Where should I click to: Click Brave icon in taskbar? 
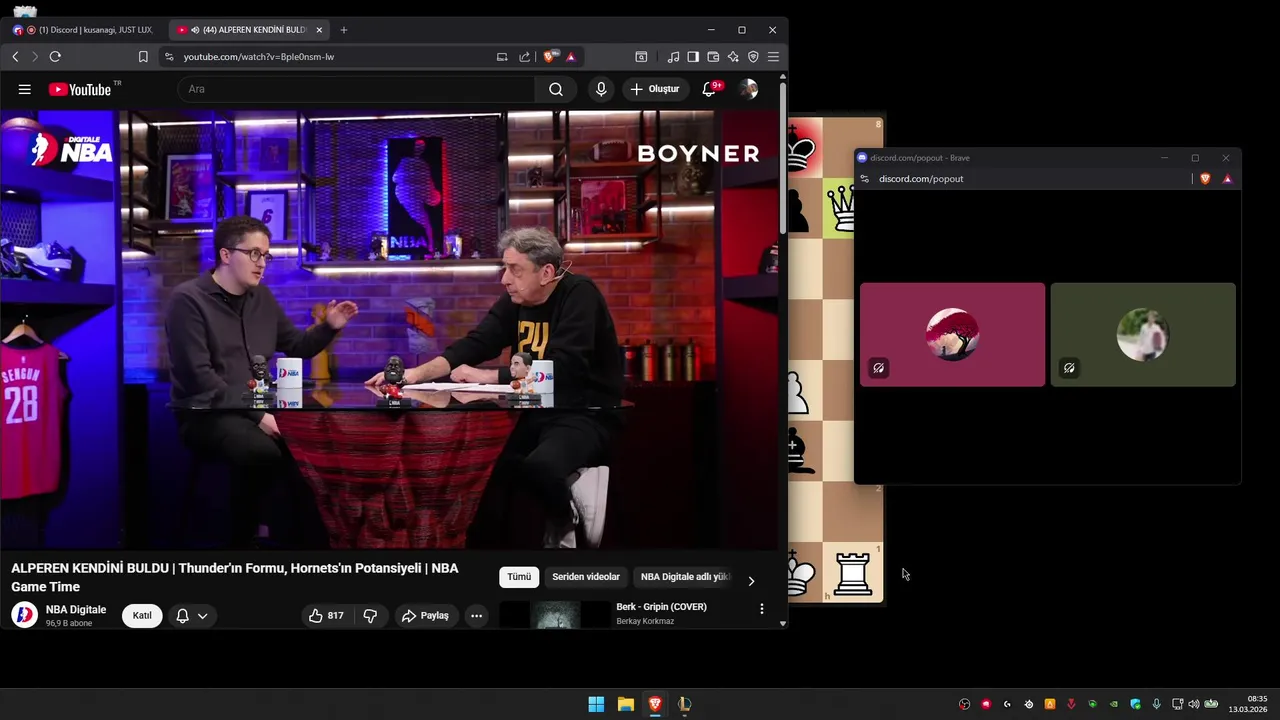coord(655,704)
